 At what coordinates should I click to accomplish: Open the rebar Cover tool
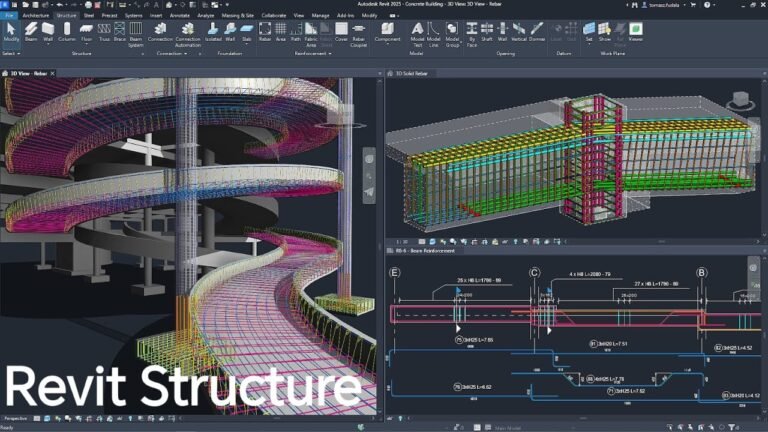(x=341, y=32)
